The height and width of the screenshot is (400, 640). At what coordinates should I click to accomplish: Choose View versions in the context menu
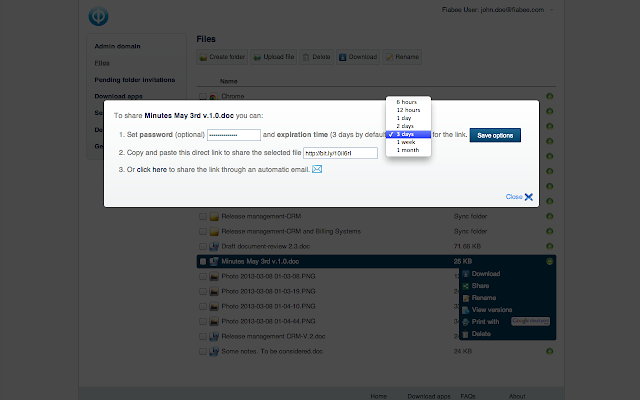pyautogui.click(x=492, y=310)
